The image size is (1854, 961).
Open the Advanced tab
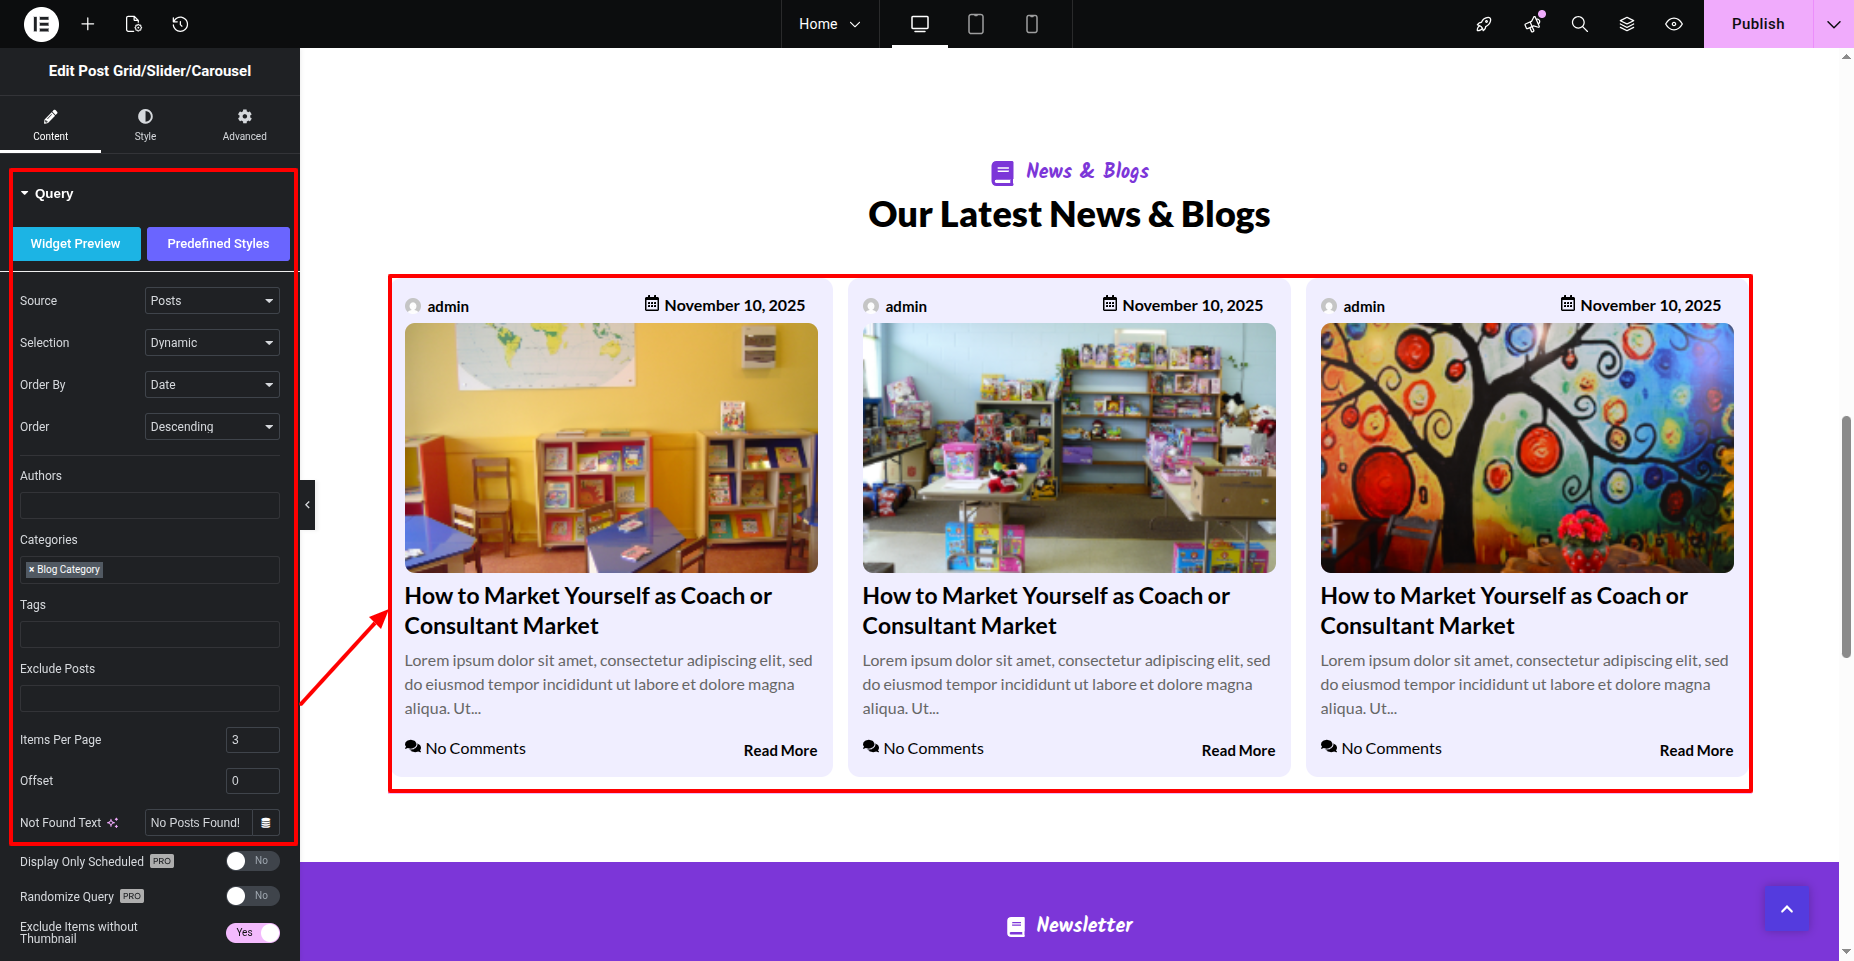click(244, 124)
